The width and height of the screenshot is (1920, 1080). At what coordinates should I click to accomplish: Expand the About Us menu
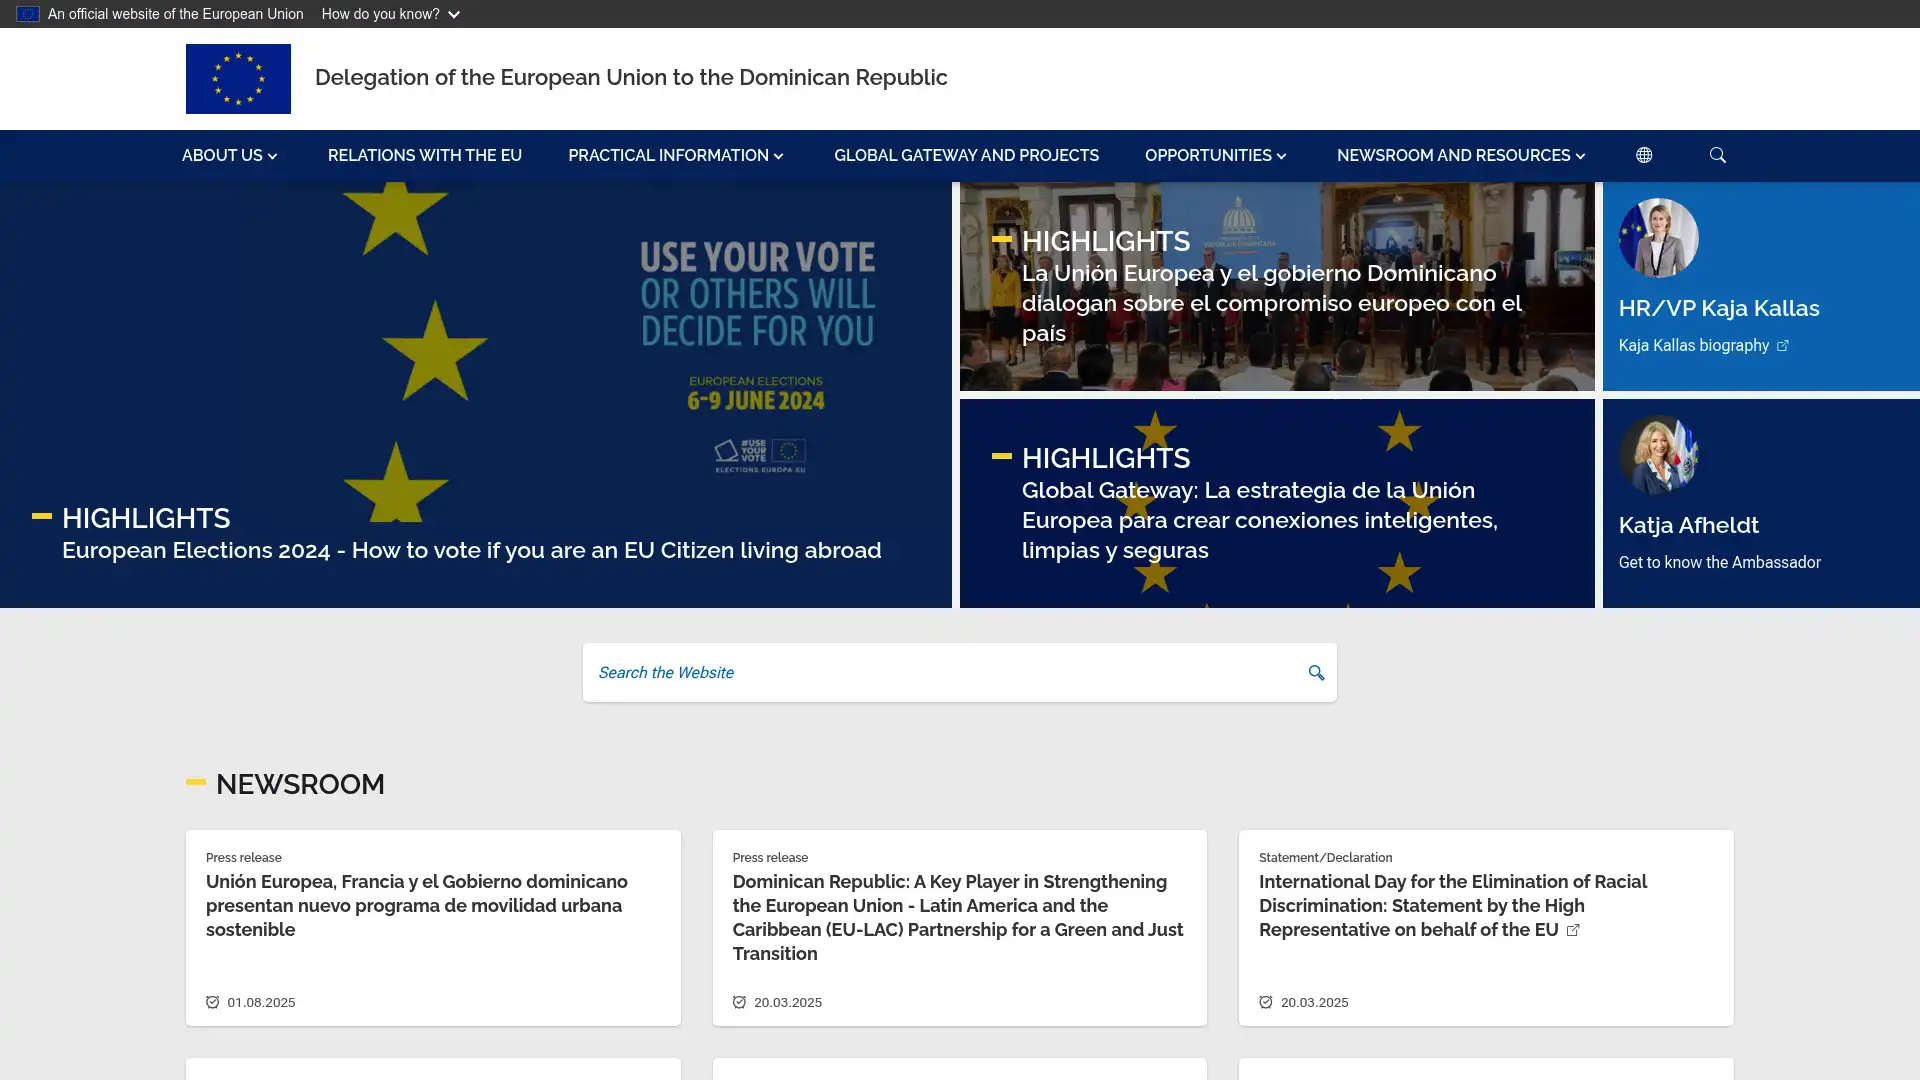click(x=229, y=155)
